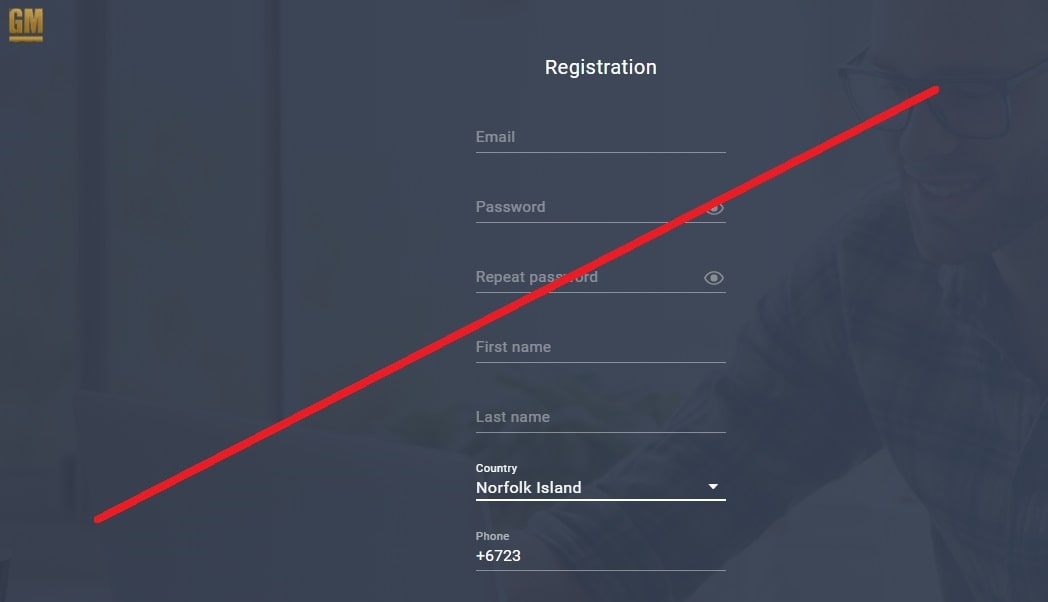
Task: Click the First name placeholder label
Action: [513, 347]
